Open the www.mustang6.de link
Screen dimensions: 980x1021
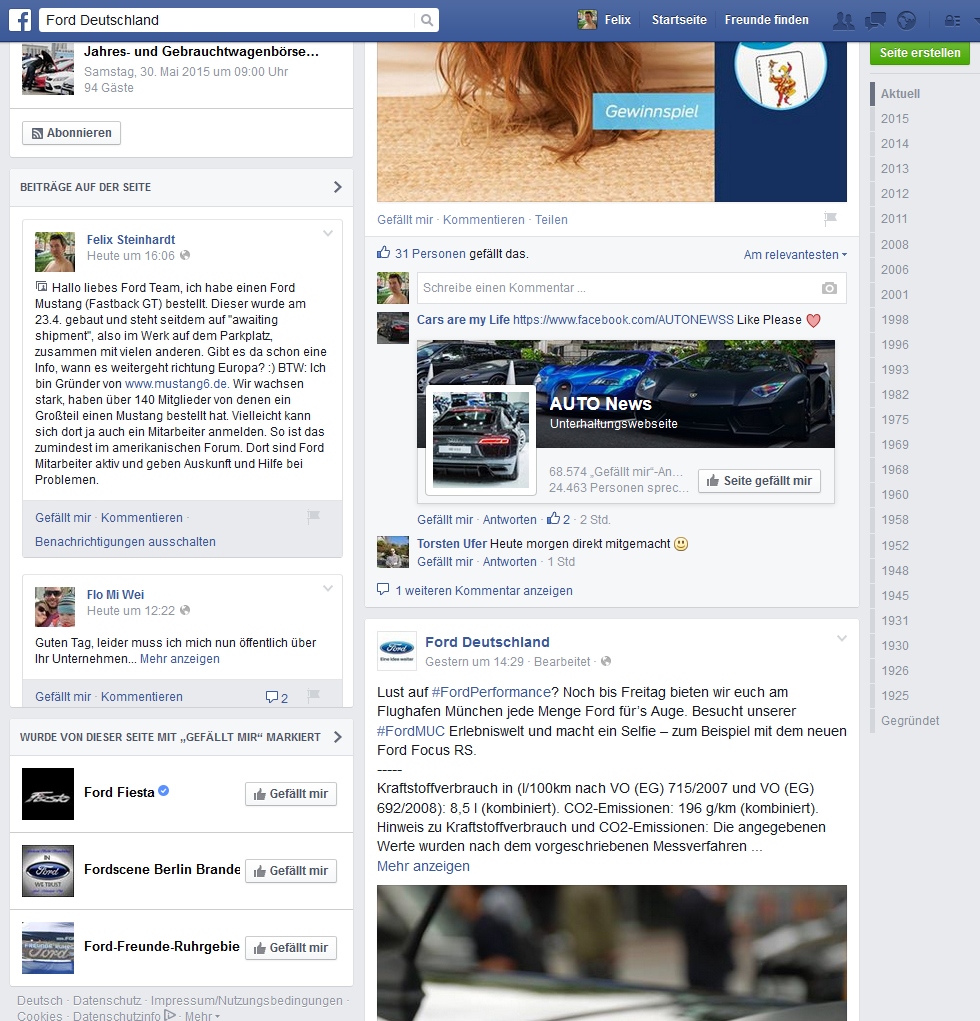176,384
